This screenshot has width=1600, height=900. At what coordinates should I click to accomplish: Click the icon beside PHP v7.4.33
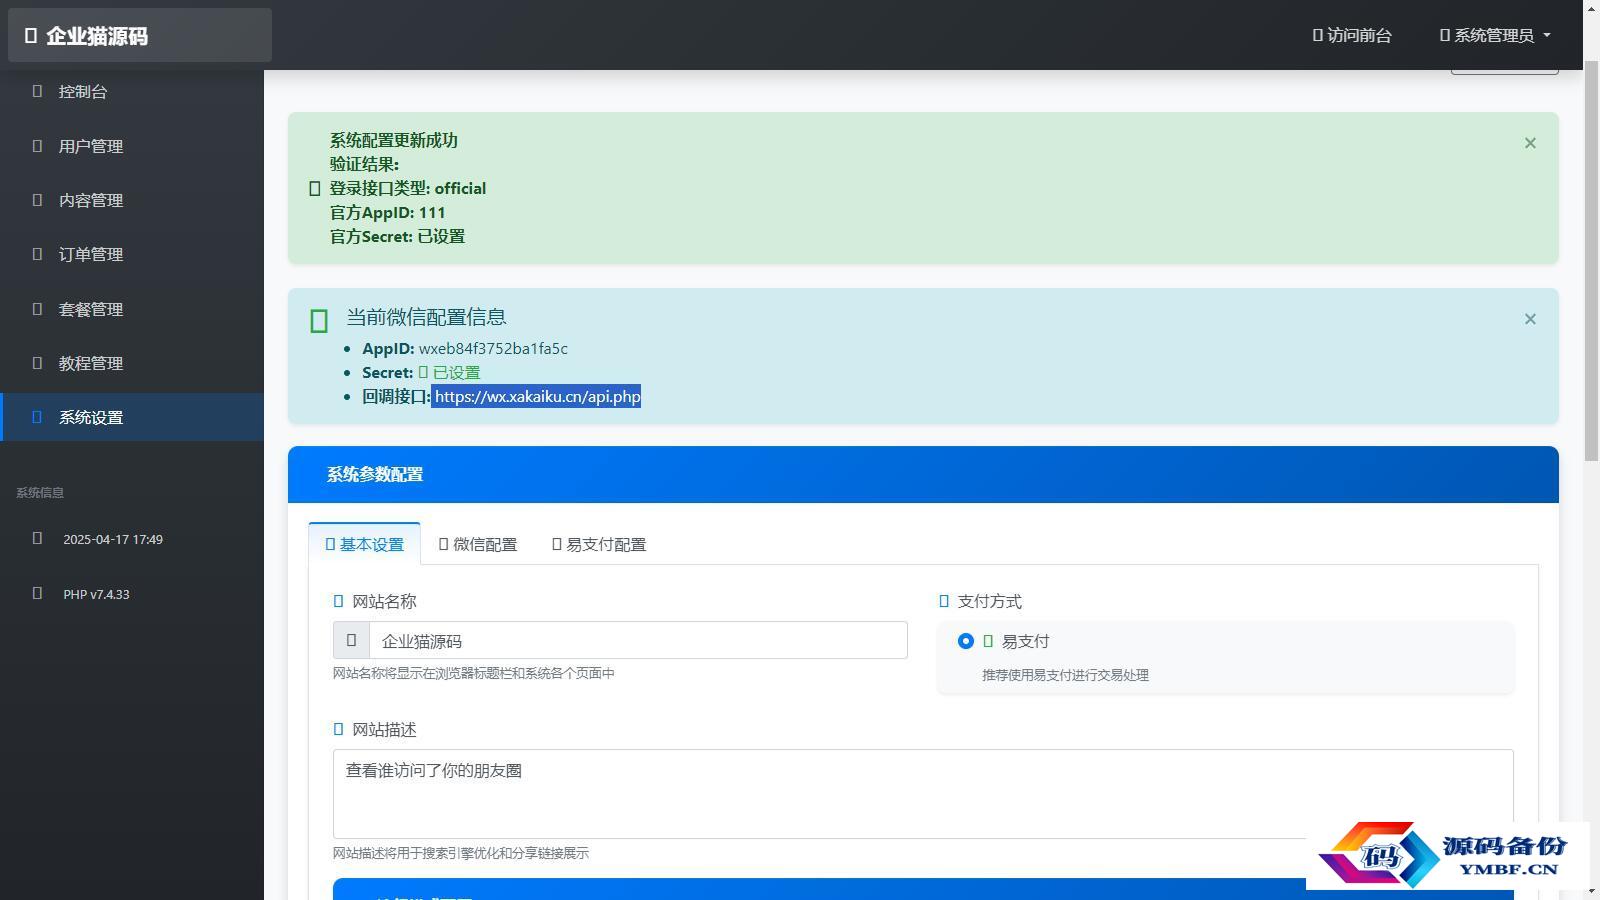click(x=37, y=593)
